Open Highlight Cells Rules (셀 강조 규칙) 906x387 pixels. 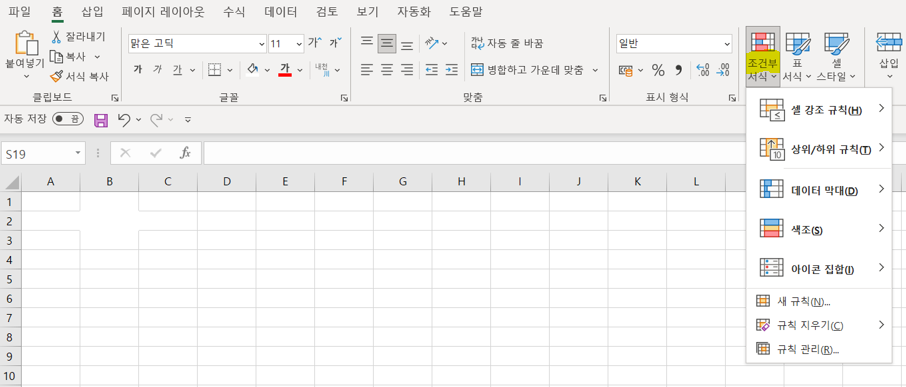pyautogui.click(x=819, y=110)
